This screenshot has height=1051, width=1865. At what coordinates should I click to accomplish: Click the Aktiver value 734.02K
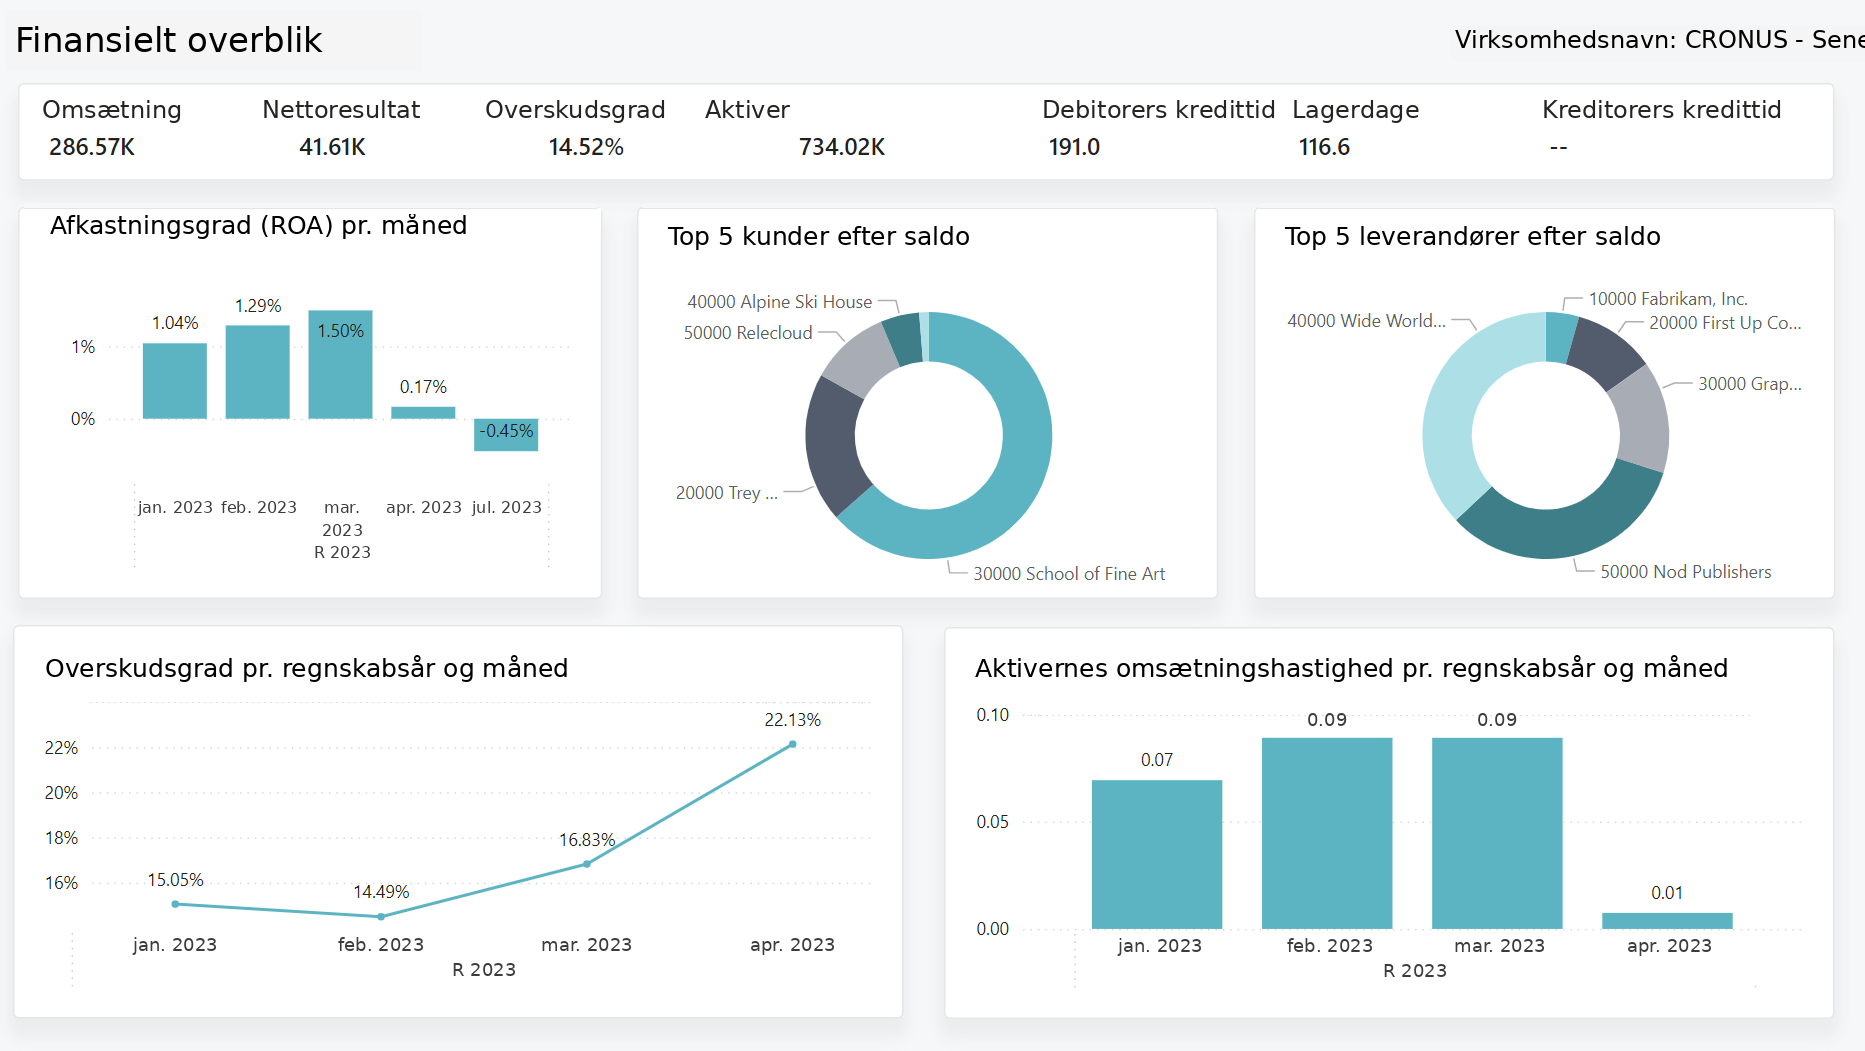click(842, 147)
